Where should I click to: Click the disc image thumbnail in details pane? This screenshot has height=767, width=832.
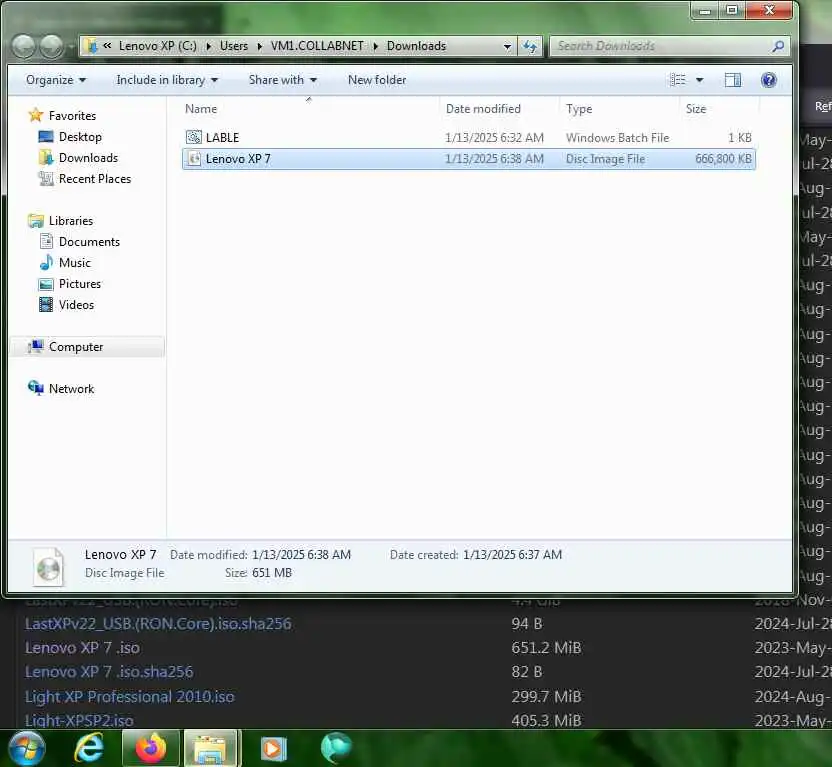[48, 566]
